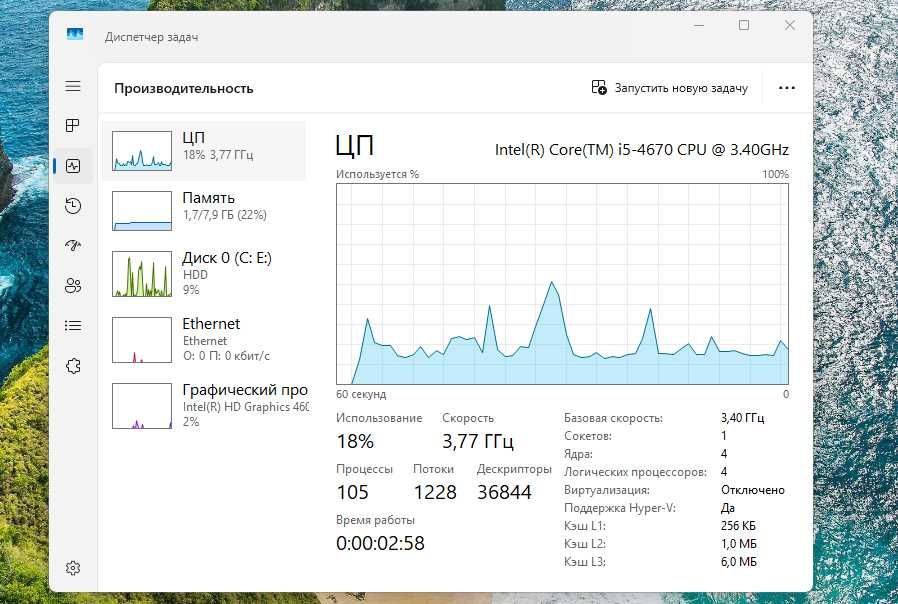898x604 pixels.
Task: Click the Ethernet mini graph thumbnail
Action: pos(142,339)
